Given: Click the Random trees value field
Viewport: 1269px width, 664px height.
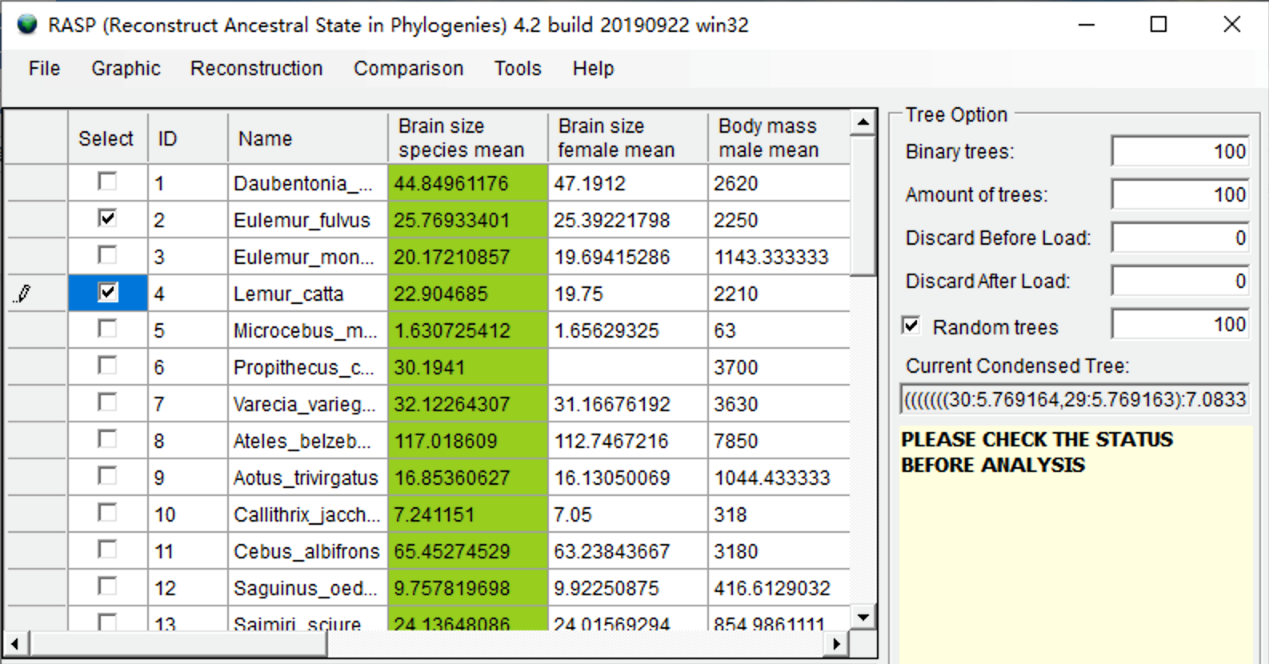Looking at the screenshot, I should pos(1180,324).
